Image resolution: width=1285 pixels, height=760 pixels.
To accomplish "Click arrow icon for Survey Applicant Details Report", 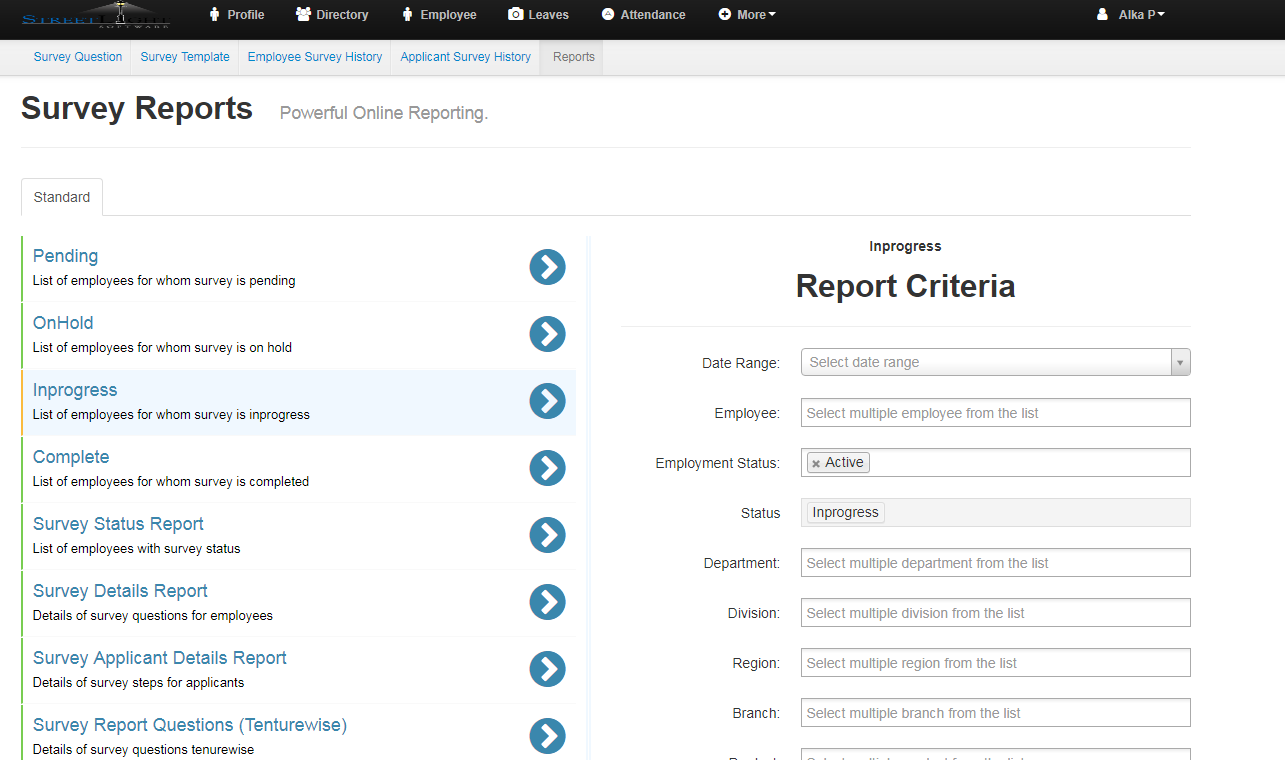I will click(x=547, y=669).
